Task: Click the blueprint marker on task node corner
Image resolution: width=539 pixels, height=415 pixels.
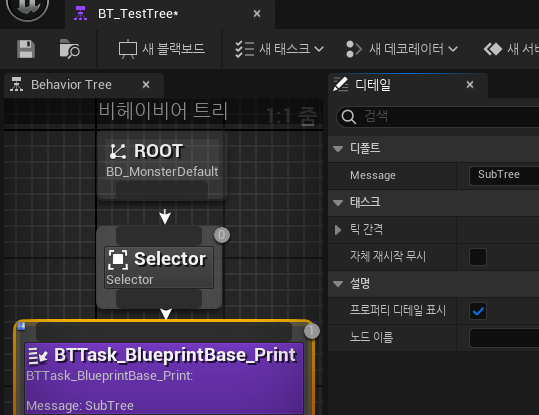Action: (21, 326)
